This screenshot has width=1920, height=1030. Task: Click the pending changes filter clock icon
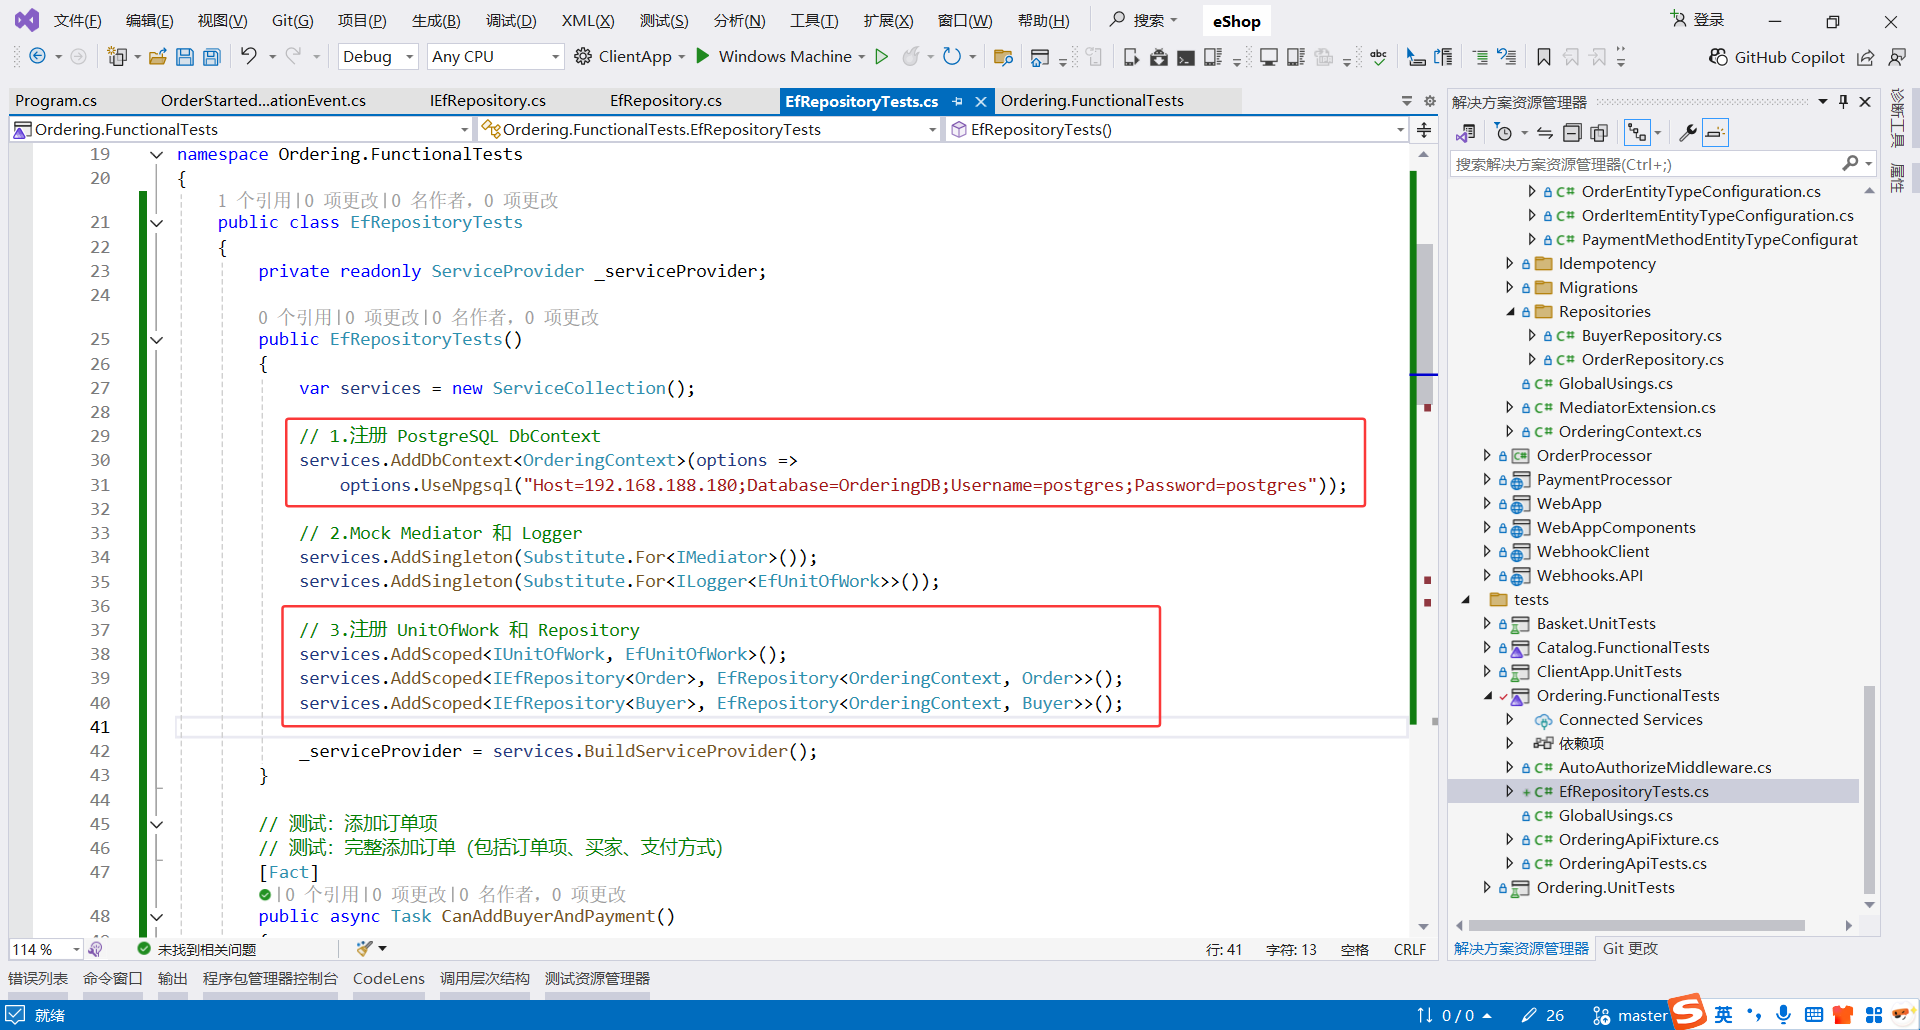1503,132
